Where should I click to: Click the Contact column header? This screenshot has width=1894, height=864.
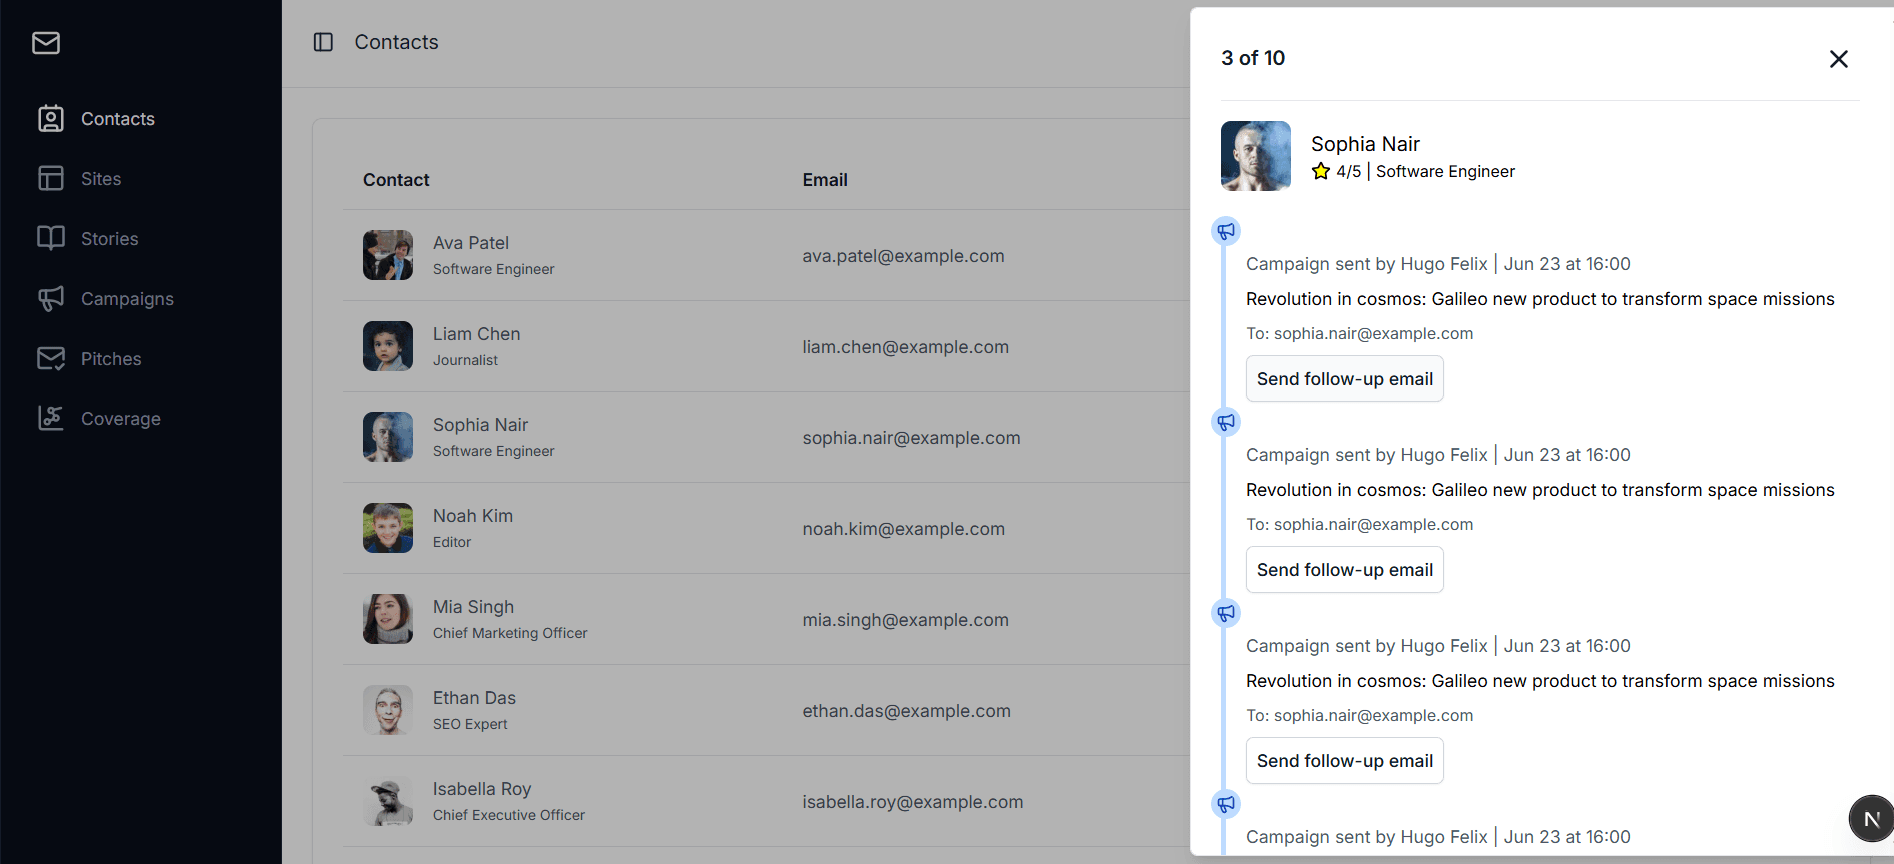coord(396,180)
